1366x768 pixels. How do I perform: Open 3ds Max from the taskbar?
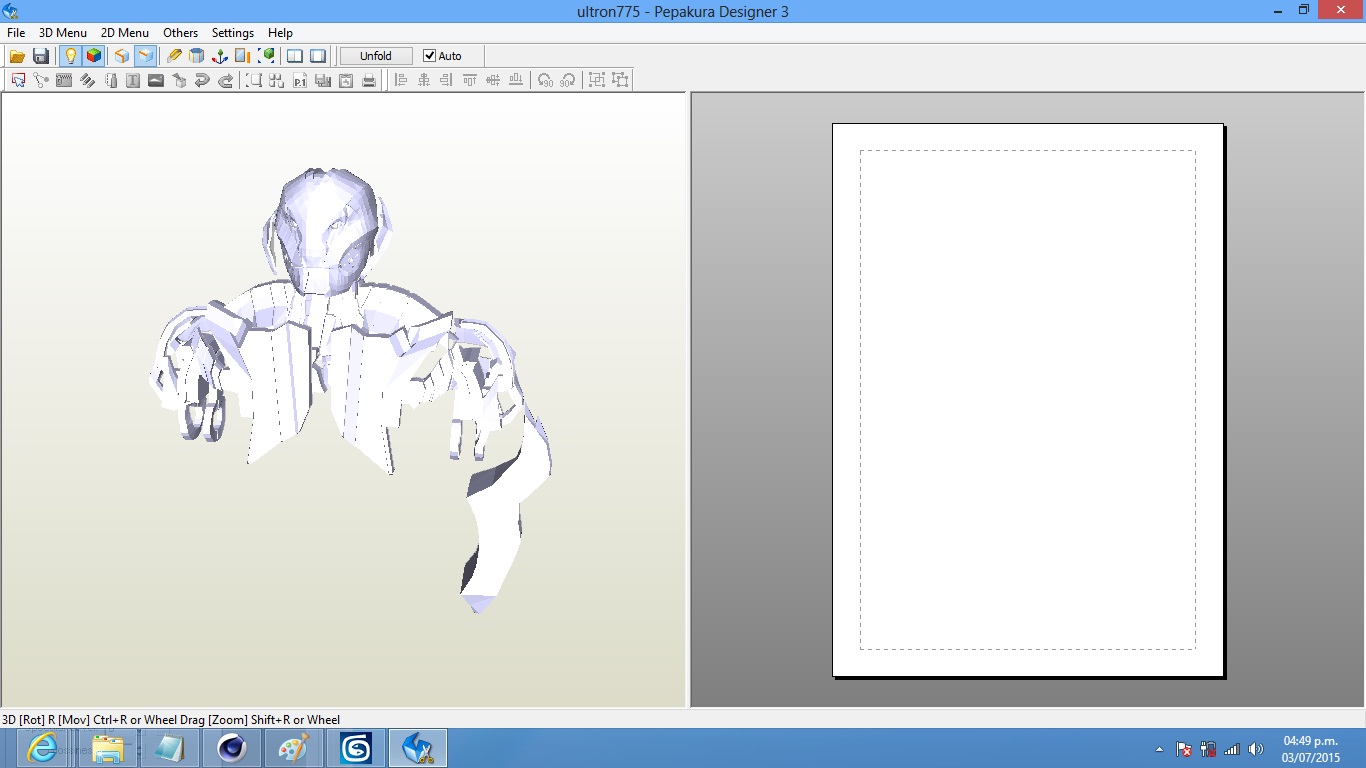pos(356,748)
